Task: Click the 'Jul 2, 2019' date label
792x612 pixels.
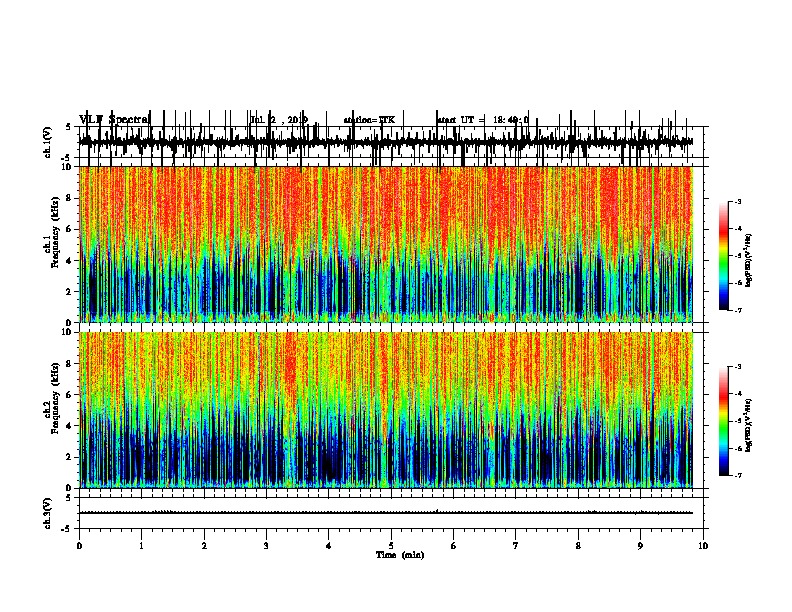Action: click(x=279, y=120)
